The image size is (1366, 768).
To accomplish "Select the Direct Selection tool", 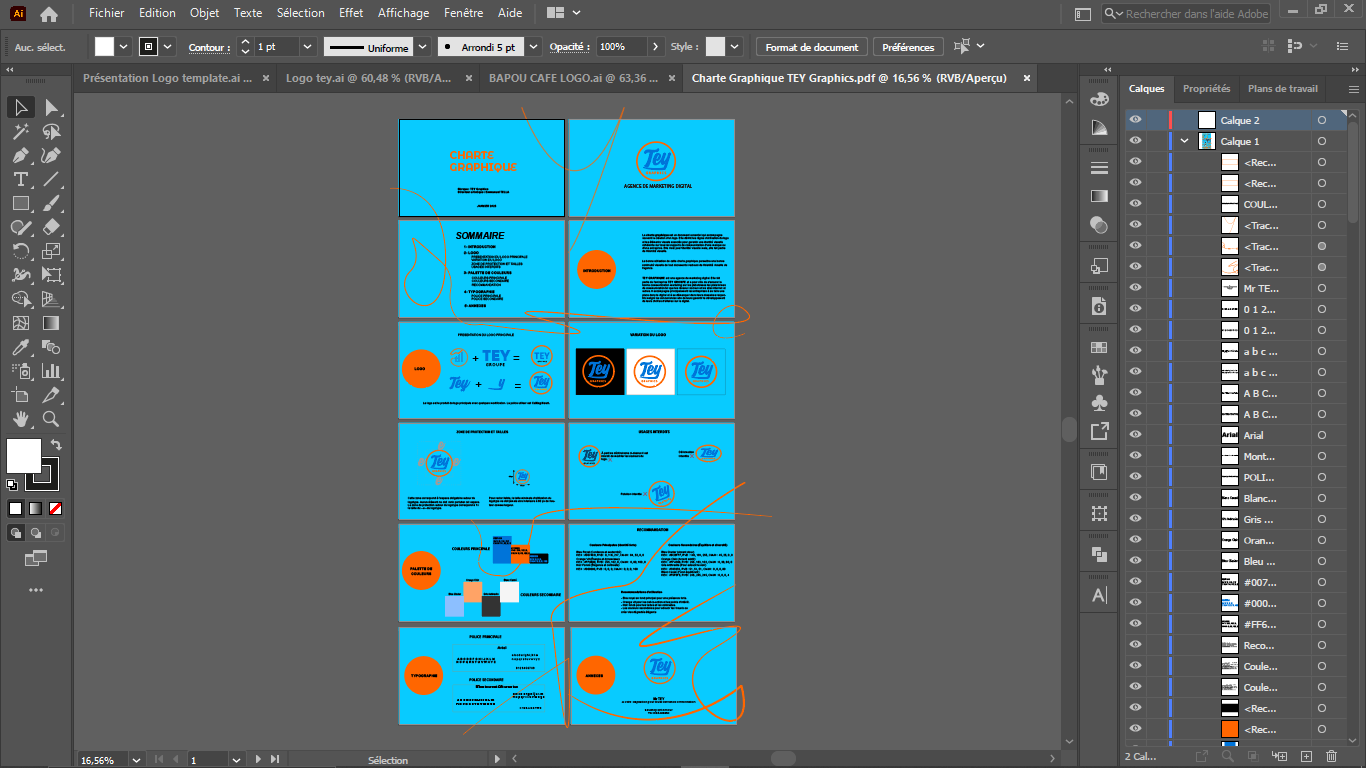I will tap(51, 107).
